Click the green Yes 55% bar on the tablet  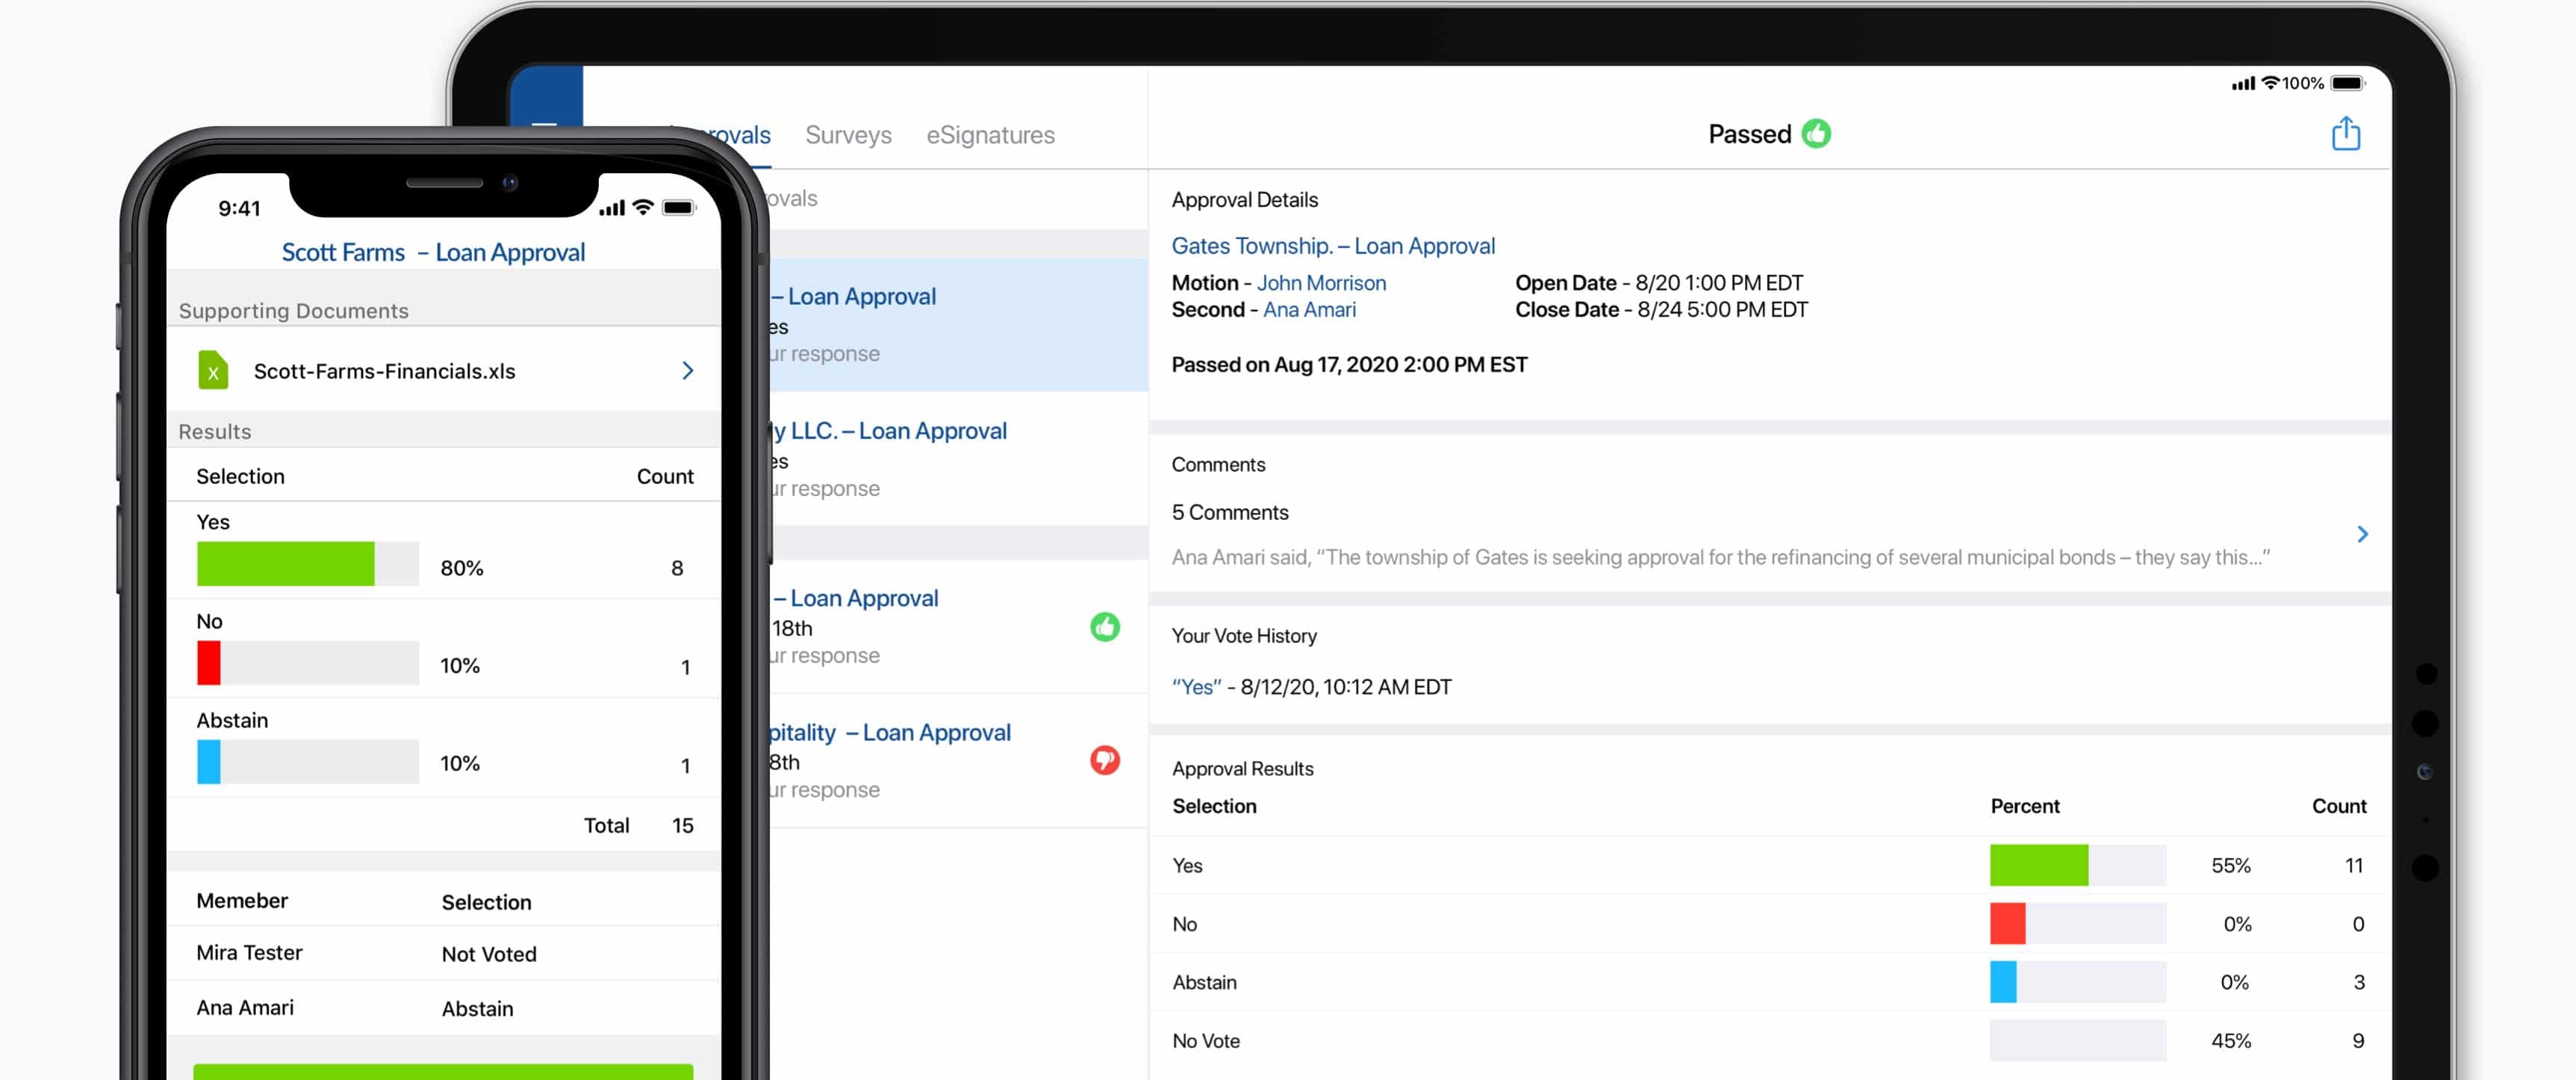click(2039, 865)
